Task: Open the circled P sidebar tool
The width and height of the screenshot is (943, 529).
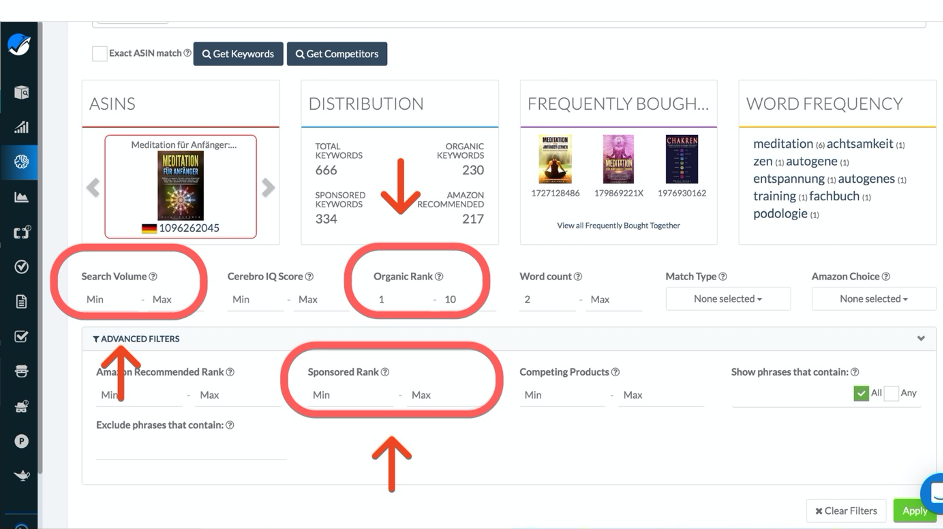Action: [21, 441]
